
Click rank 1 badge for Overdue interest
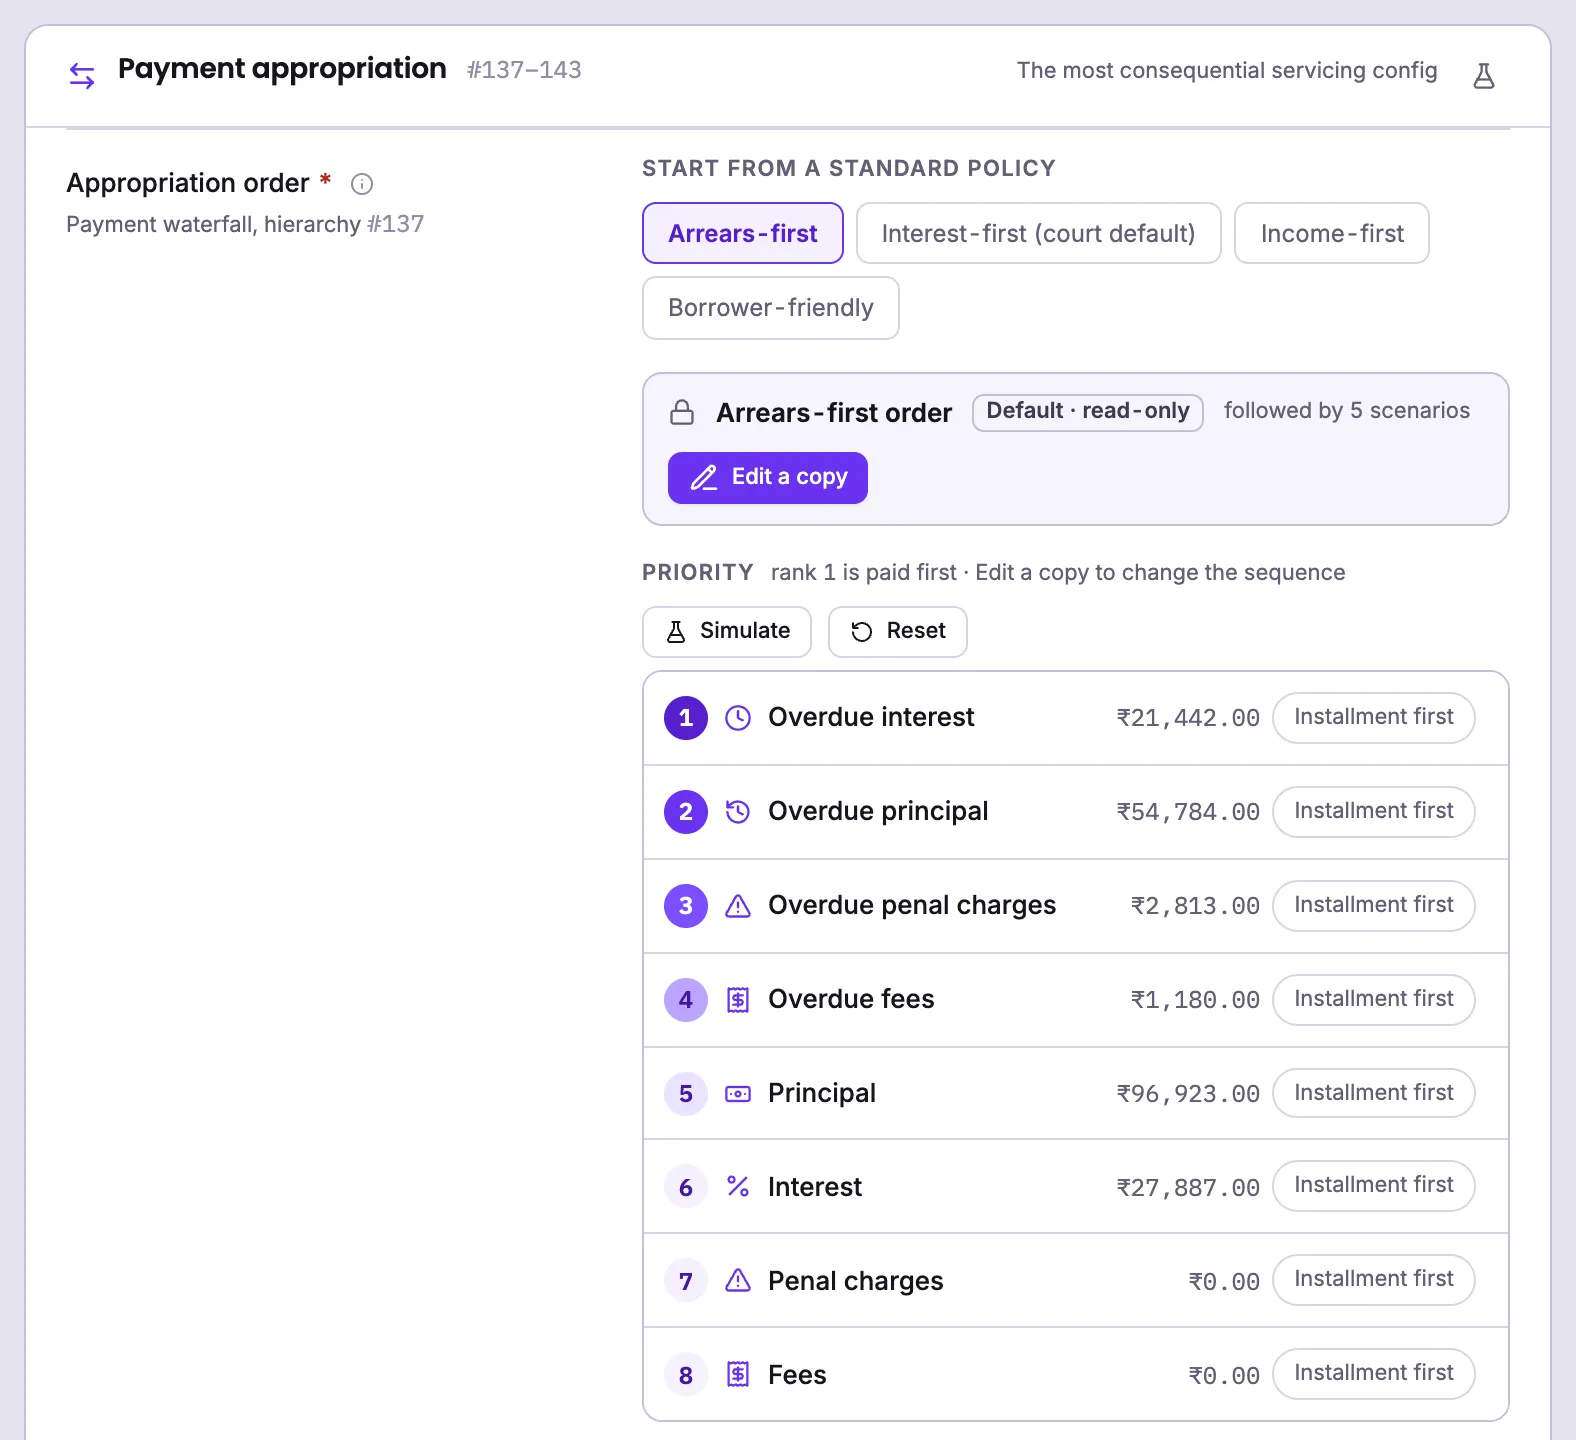click(686, 718)
